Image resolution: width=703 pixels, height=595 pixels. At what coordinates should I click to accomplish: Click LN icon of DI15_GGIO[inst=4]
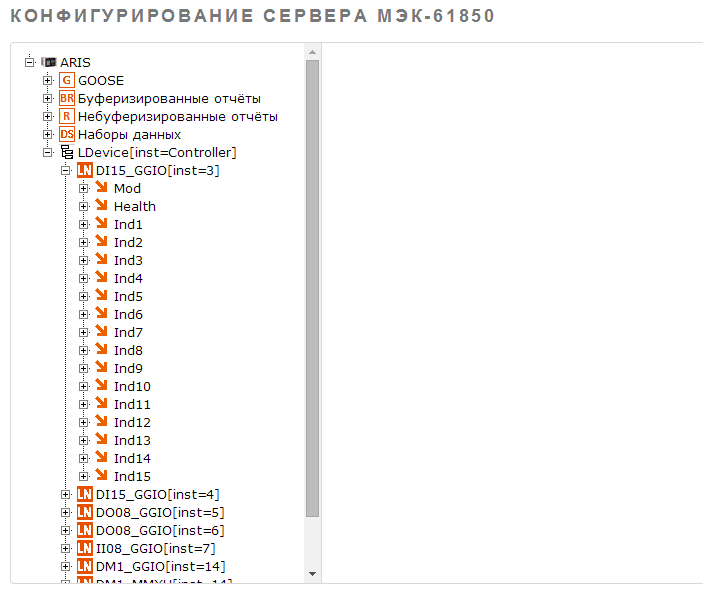click(85, 494)
